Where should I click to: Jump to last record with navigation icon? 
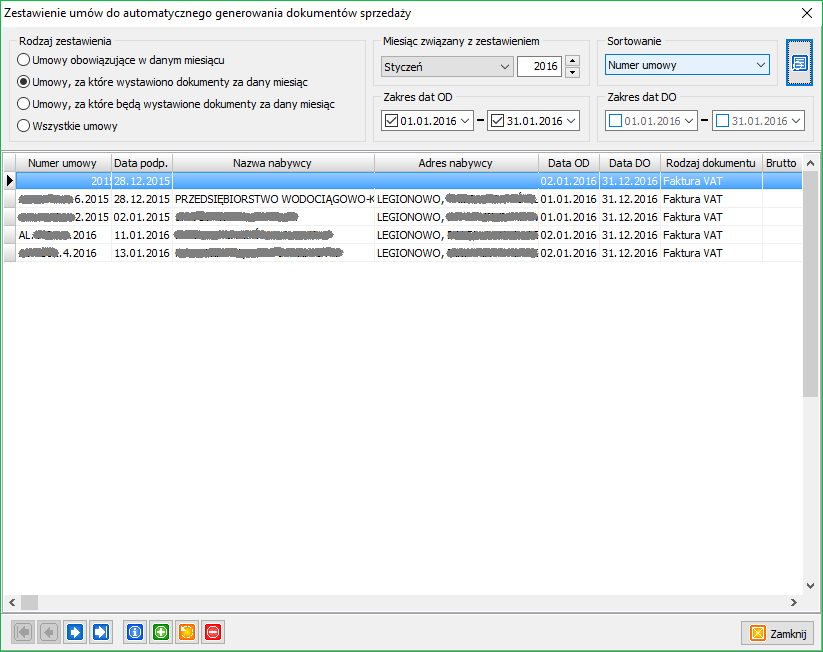[x=101, y=632]
